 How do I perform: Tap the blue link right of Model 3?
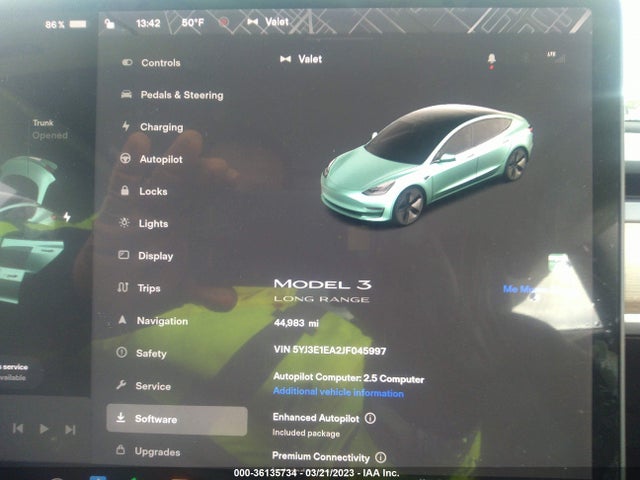519,289
